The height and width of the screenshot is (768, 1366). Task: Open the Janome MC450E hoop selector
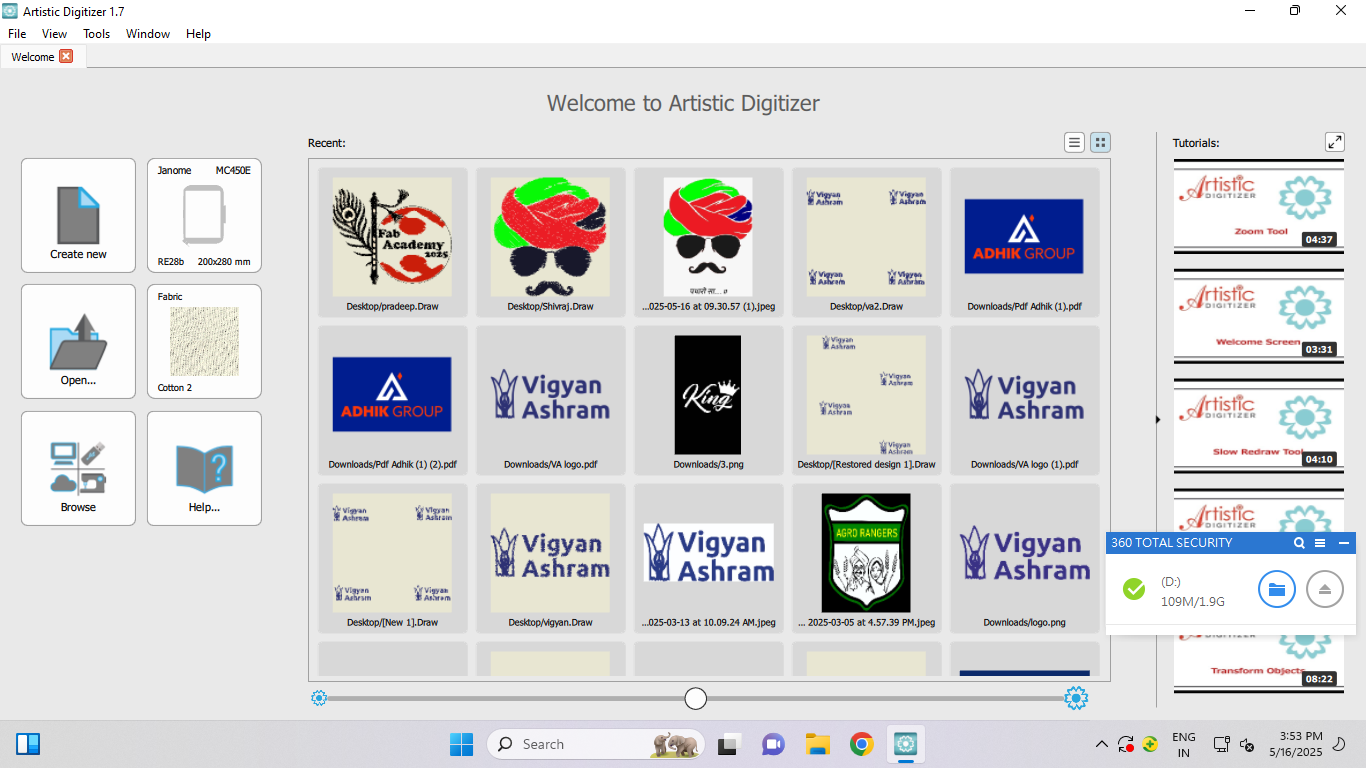point(204,215)
